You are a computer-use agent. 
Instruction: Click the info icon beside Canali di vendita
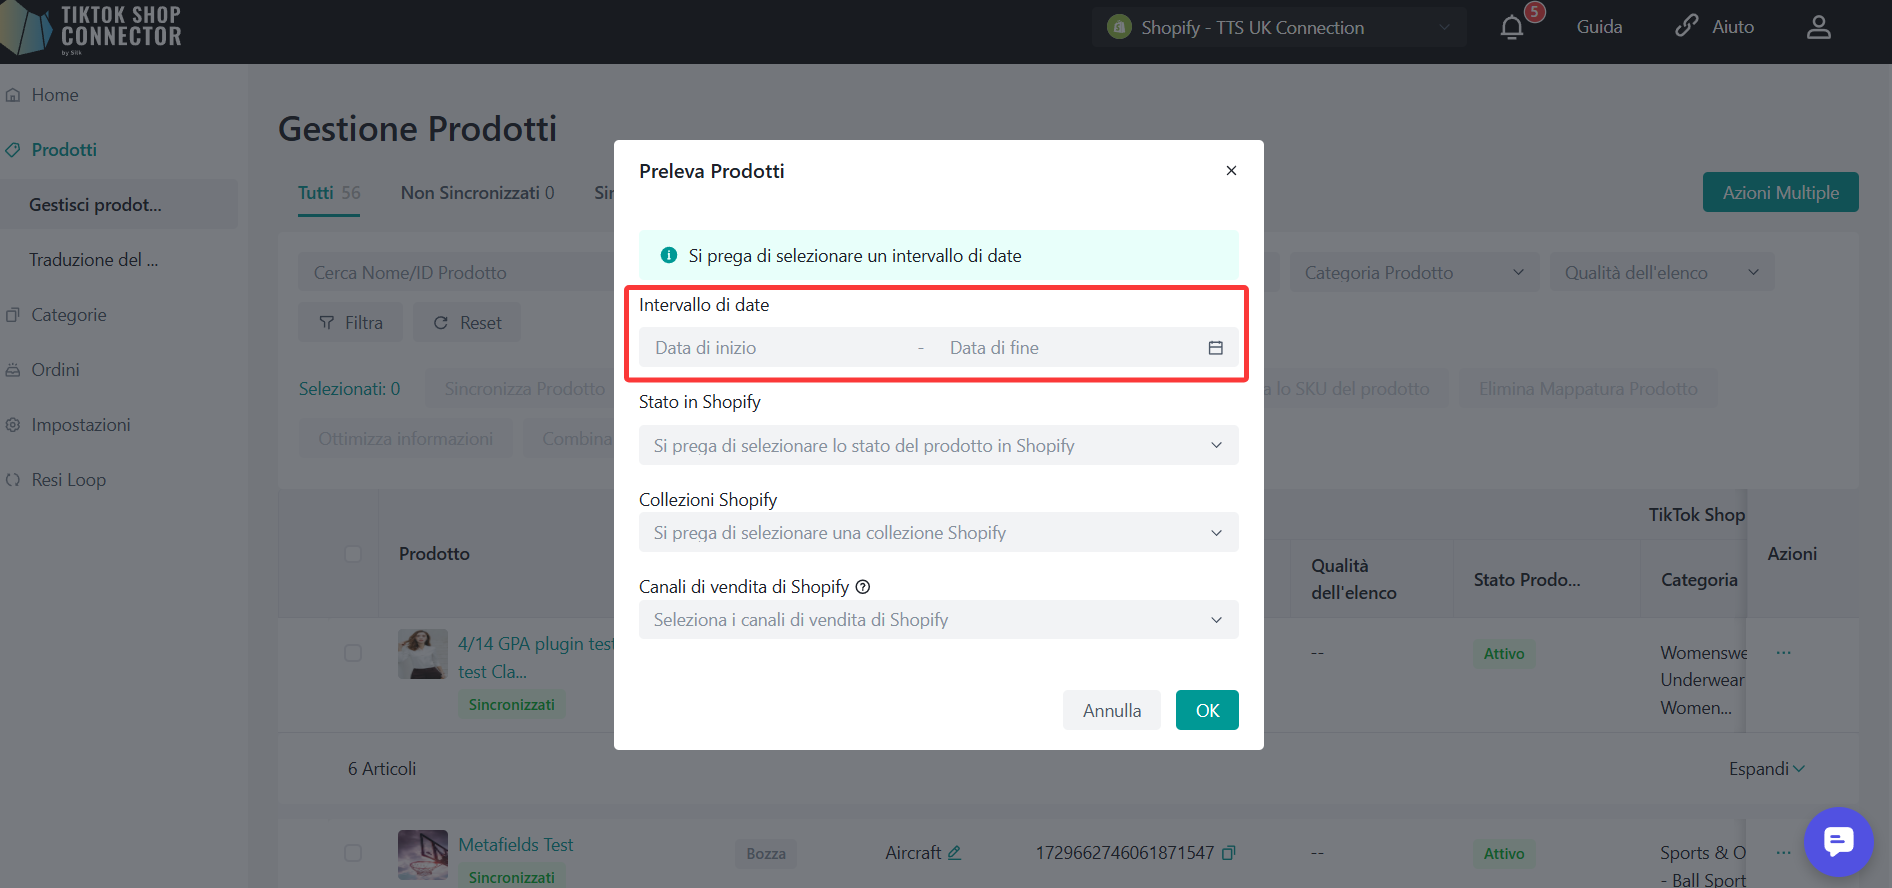[863, 587]
